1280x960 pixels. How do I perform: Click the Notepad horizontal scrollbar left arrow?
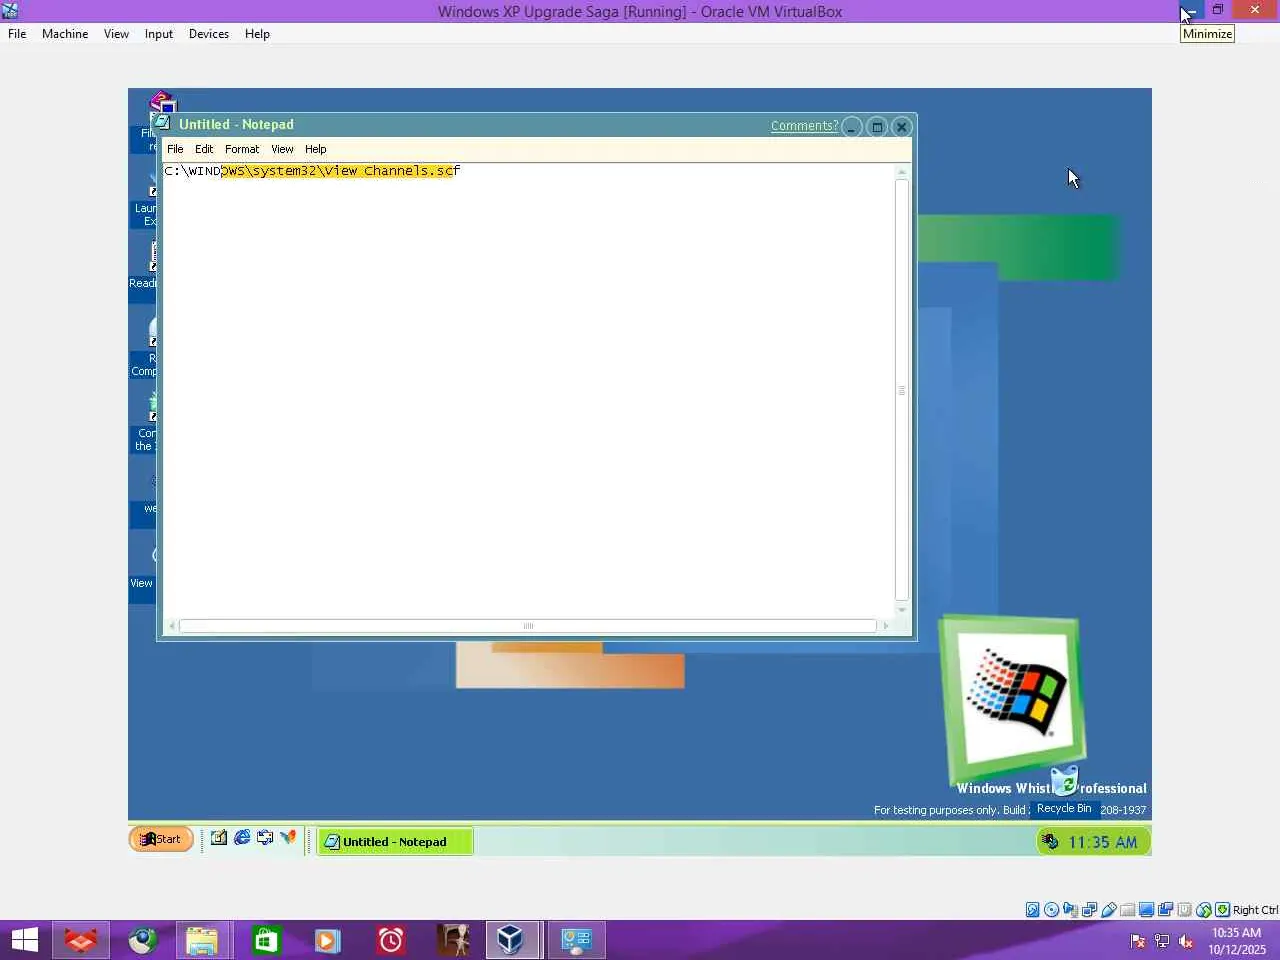(172, 626)
